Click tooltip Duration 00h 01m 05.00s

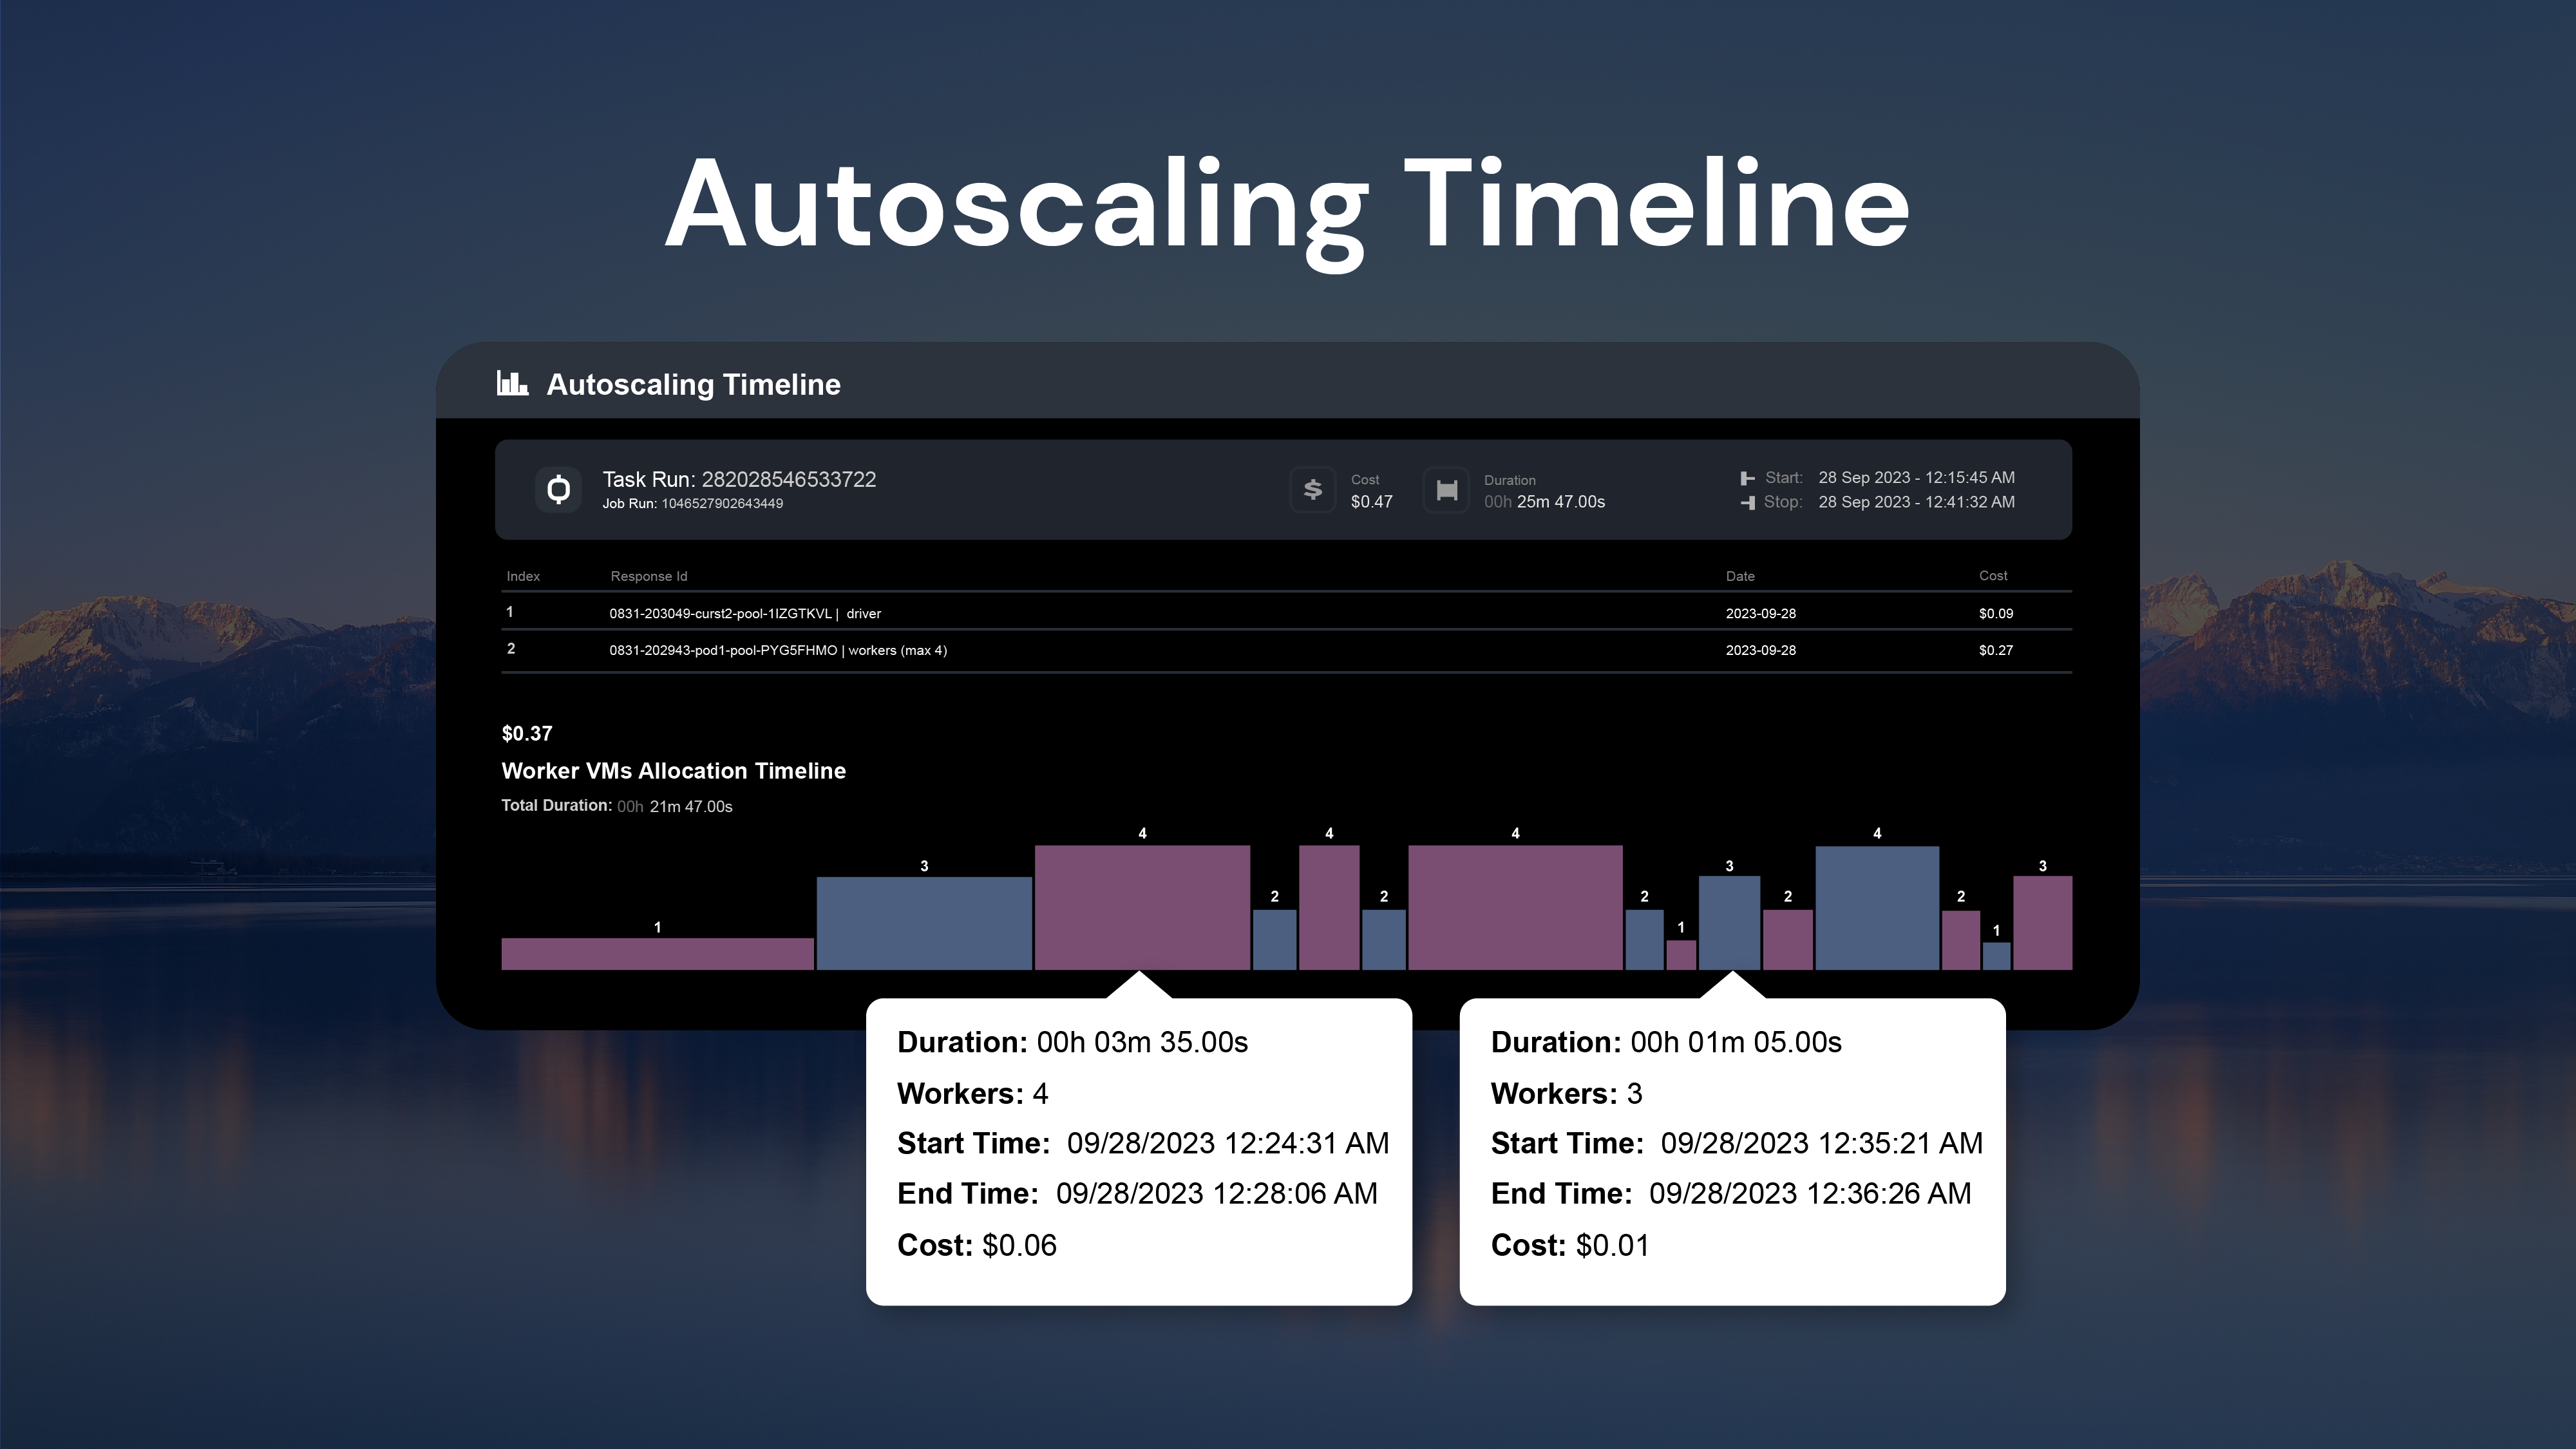1666,1042
